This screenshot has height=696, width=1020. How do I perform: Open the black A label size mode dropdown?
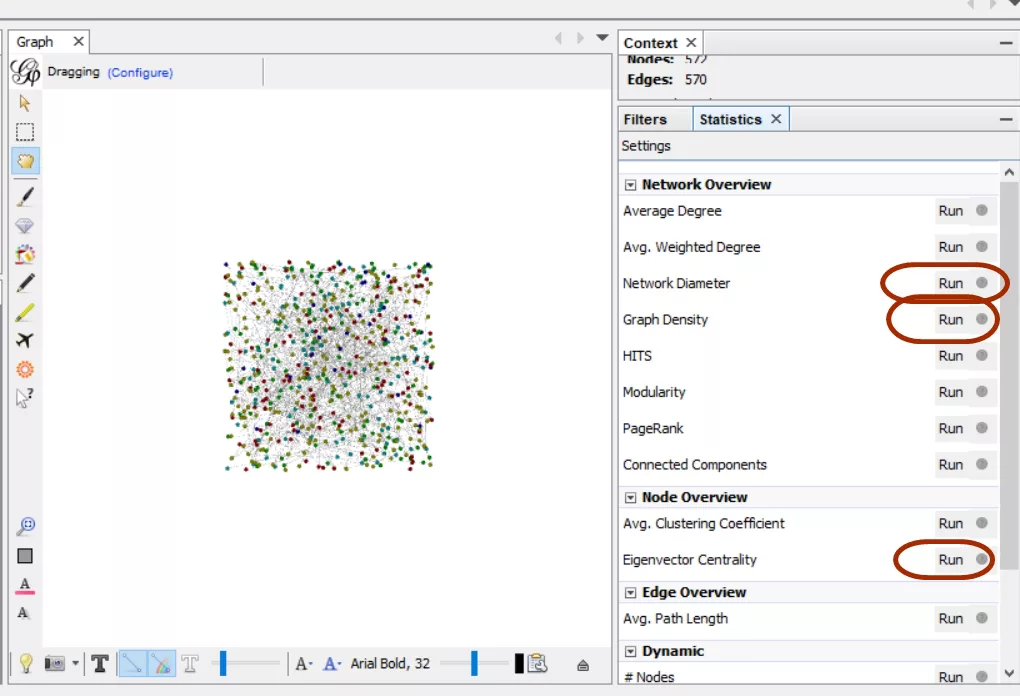(x=304, y=663)
